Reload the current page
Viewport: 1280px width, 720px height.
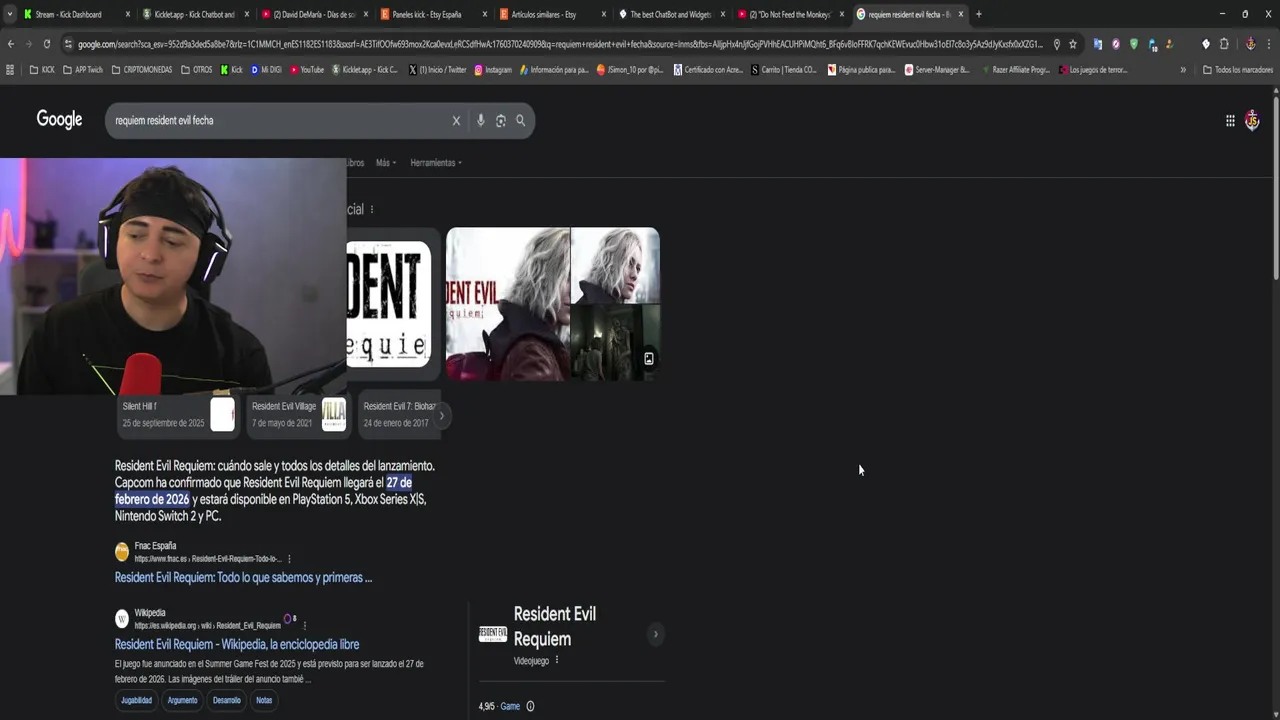47,44
